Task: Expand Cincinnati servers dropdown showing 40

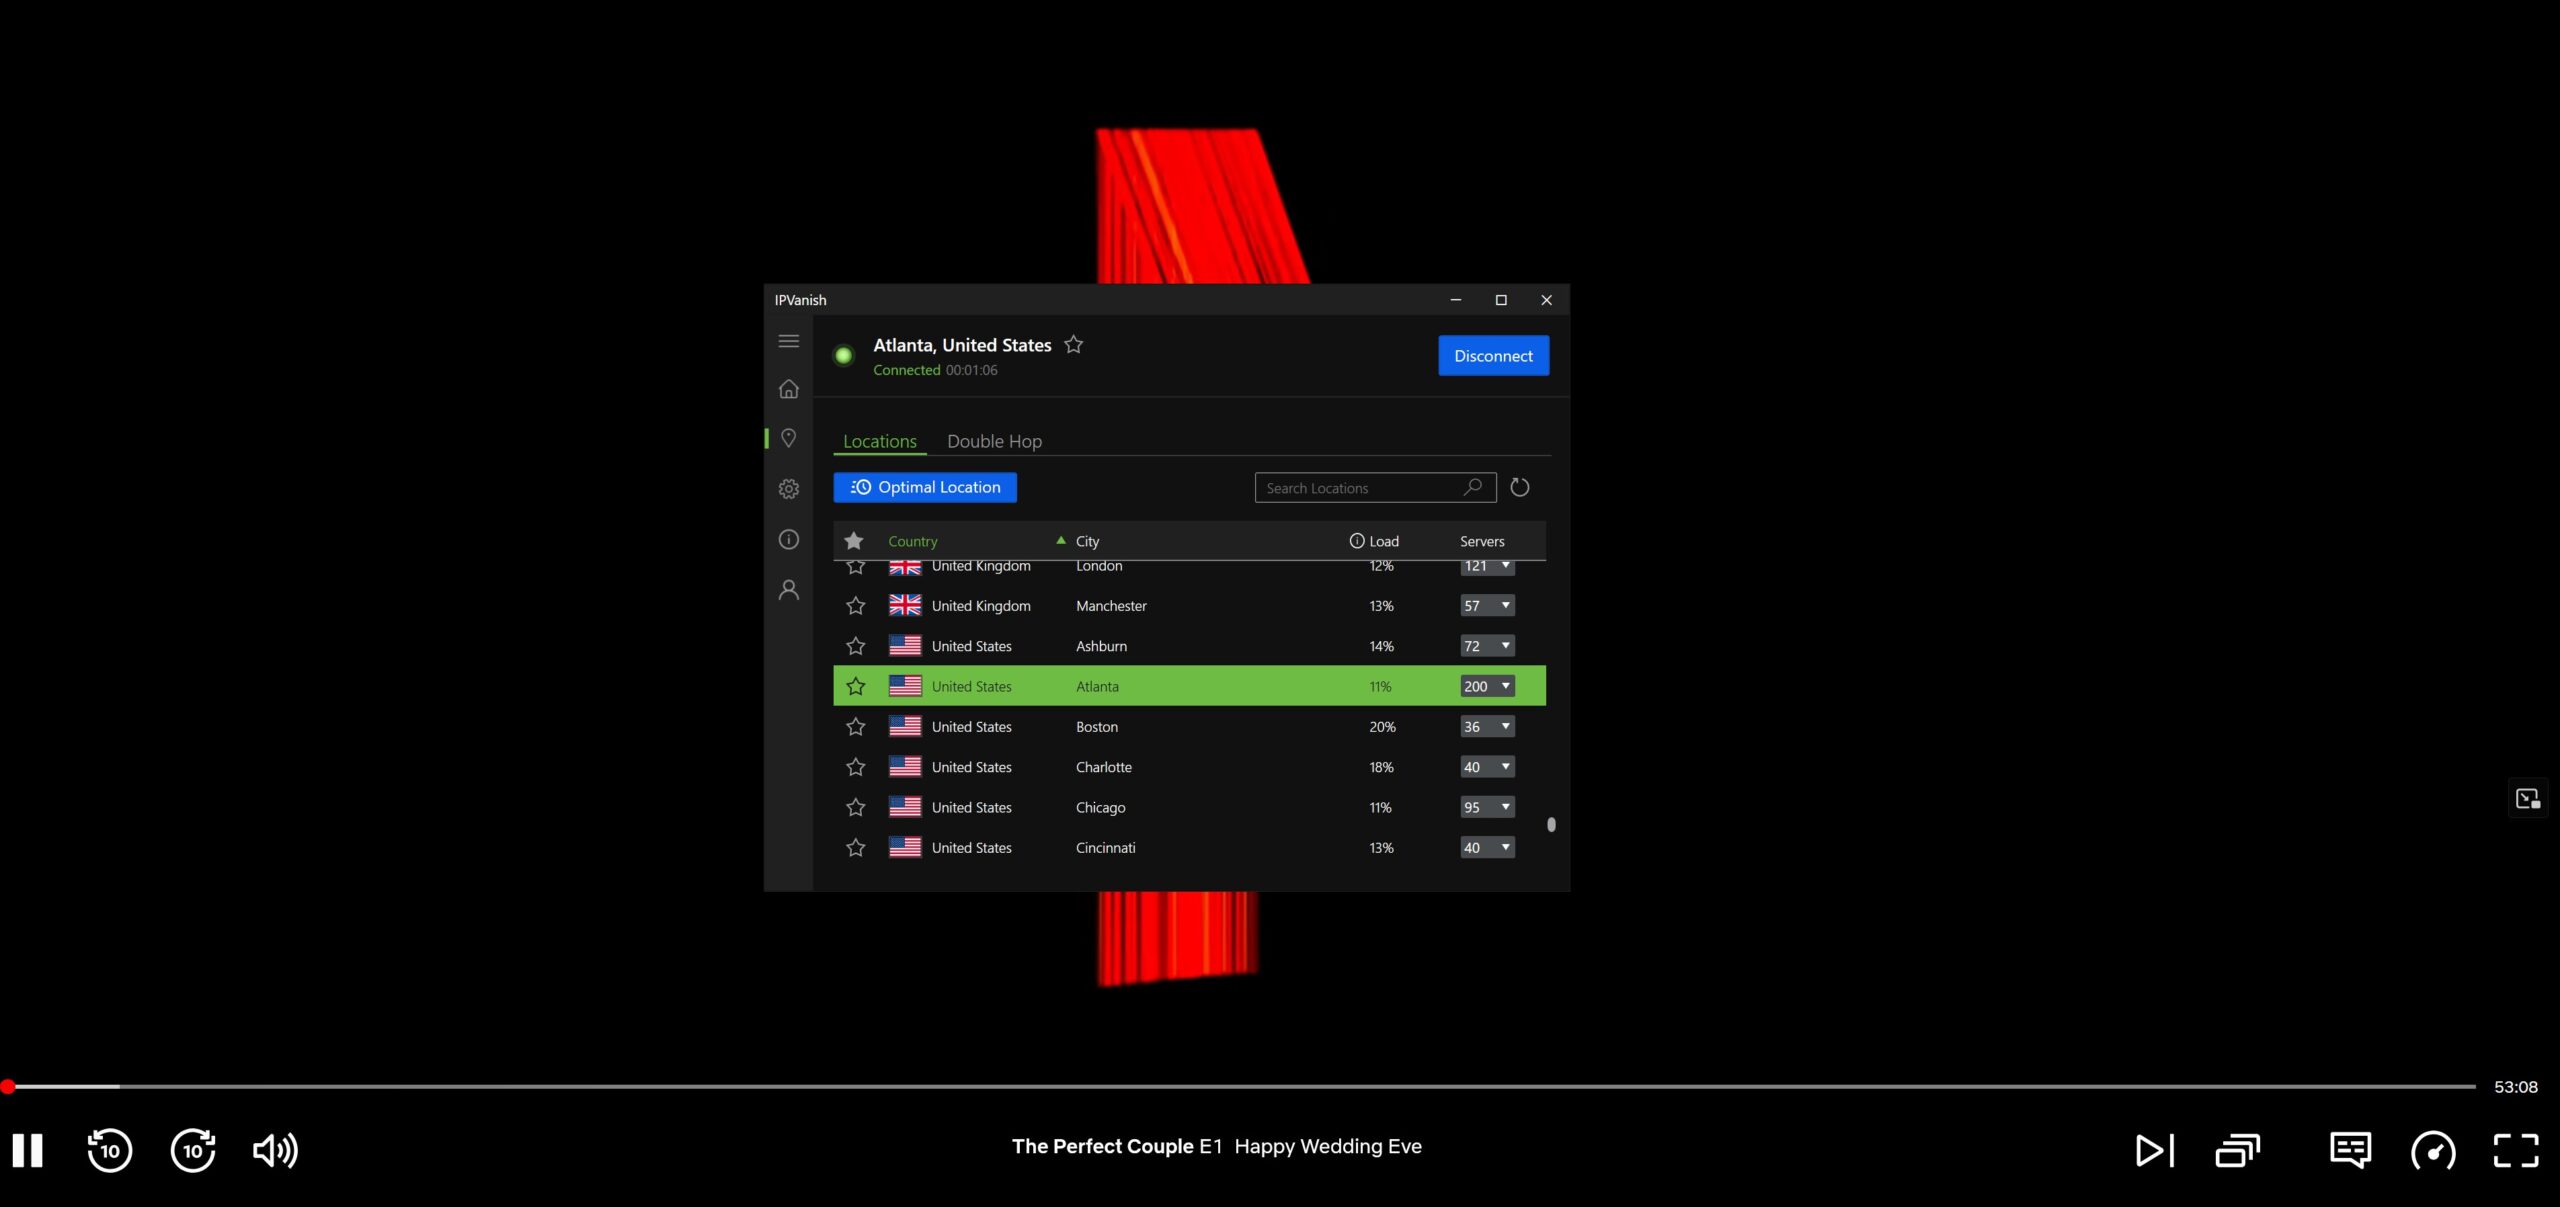Action: click(1487, 848)
